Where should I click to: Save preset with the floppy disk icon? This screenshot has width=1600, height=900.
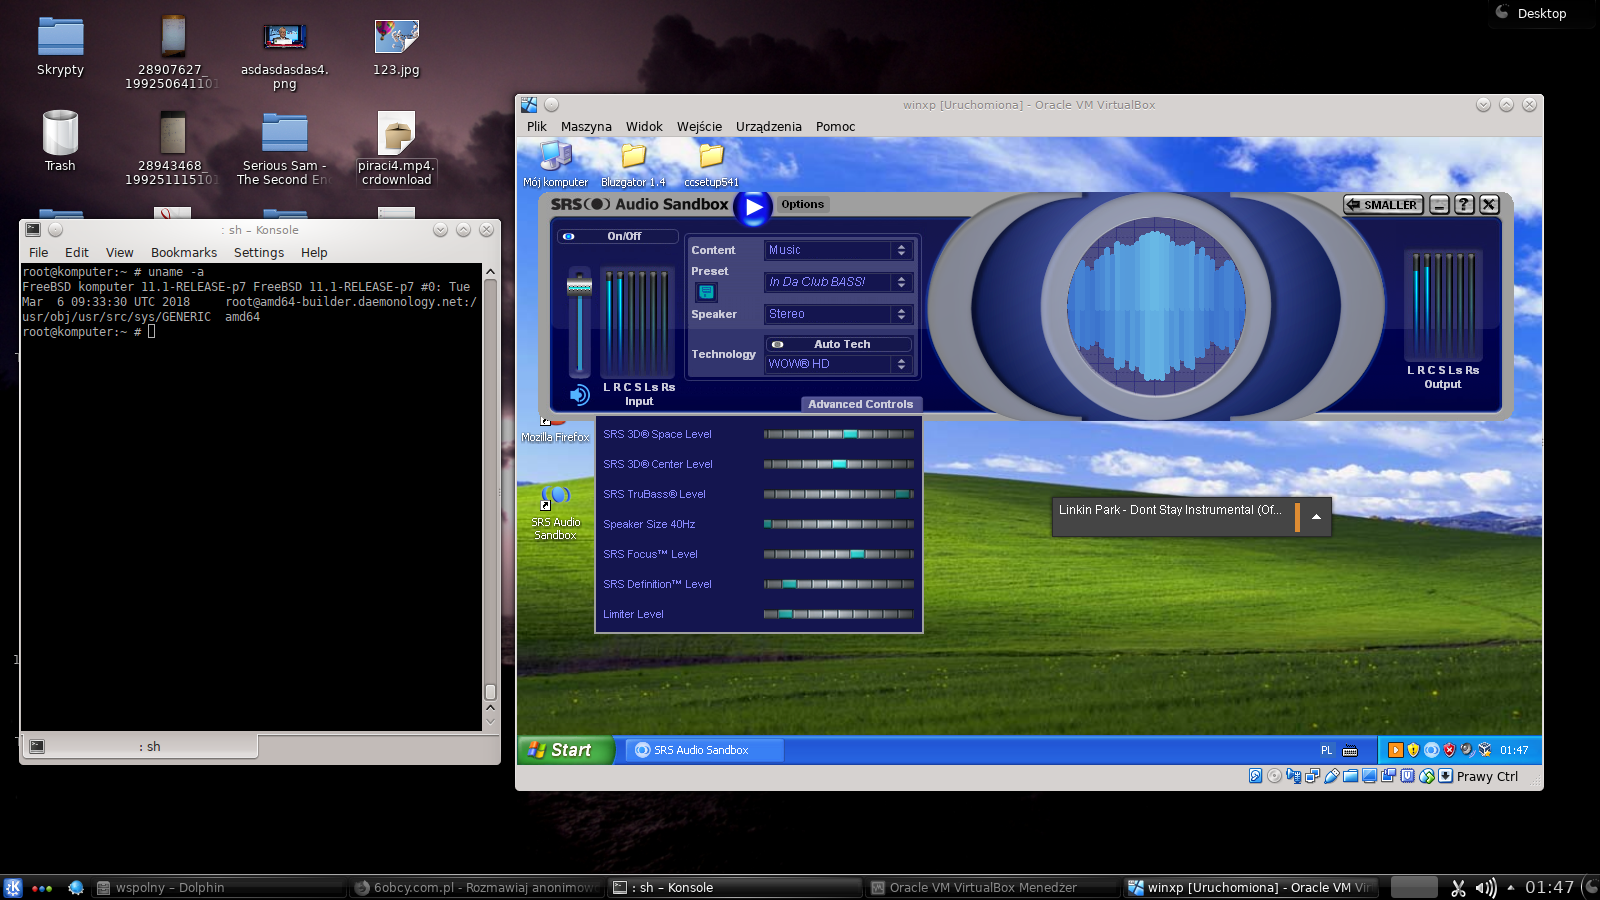pos(706,292)
